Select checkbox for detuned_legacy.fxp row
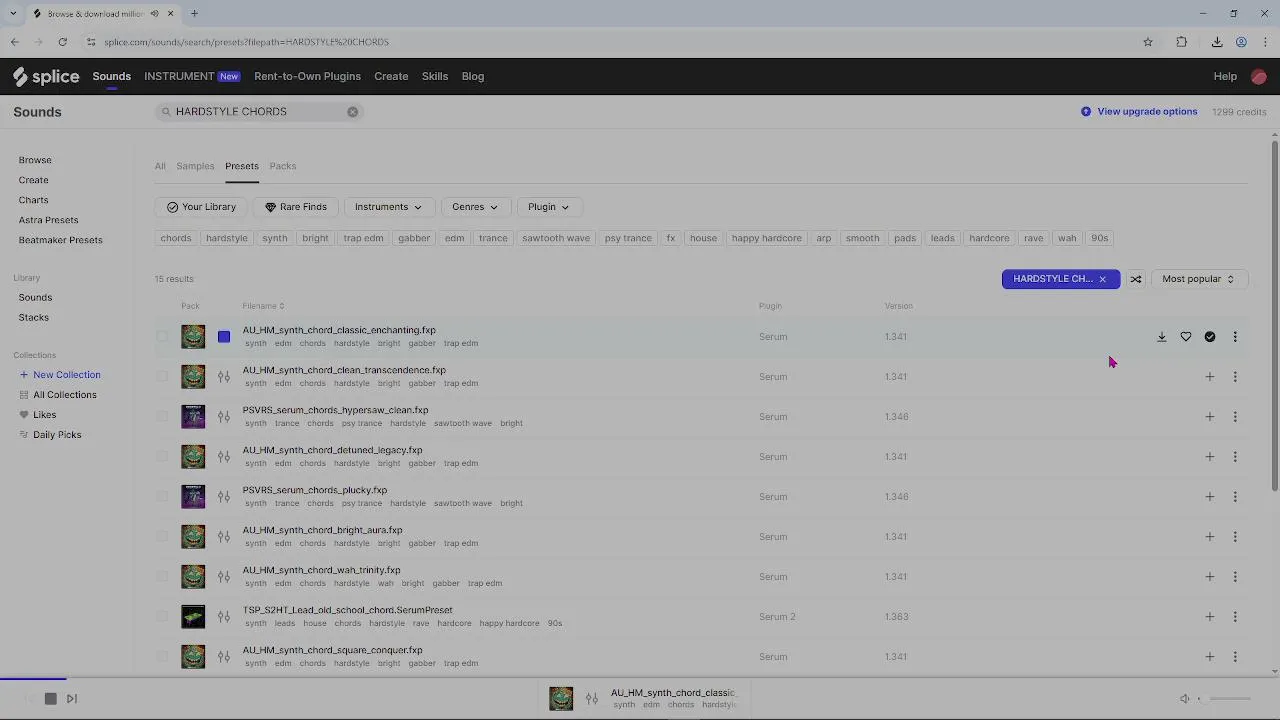Viewport: 1280px width, 720px height. pos(162,457)
